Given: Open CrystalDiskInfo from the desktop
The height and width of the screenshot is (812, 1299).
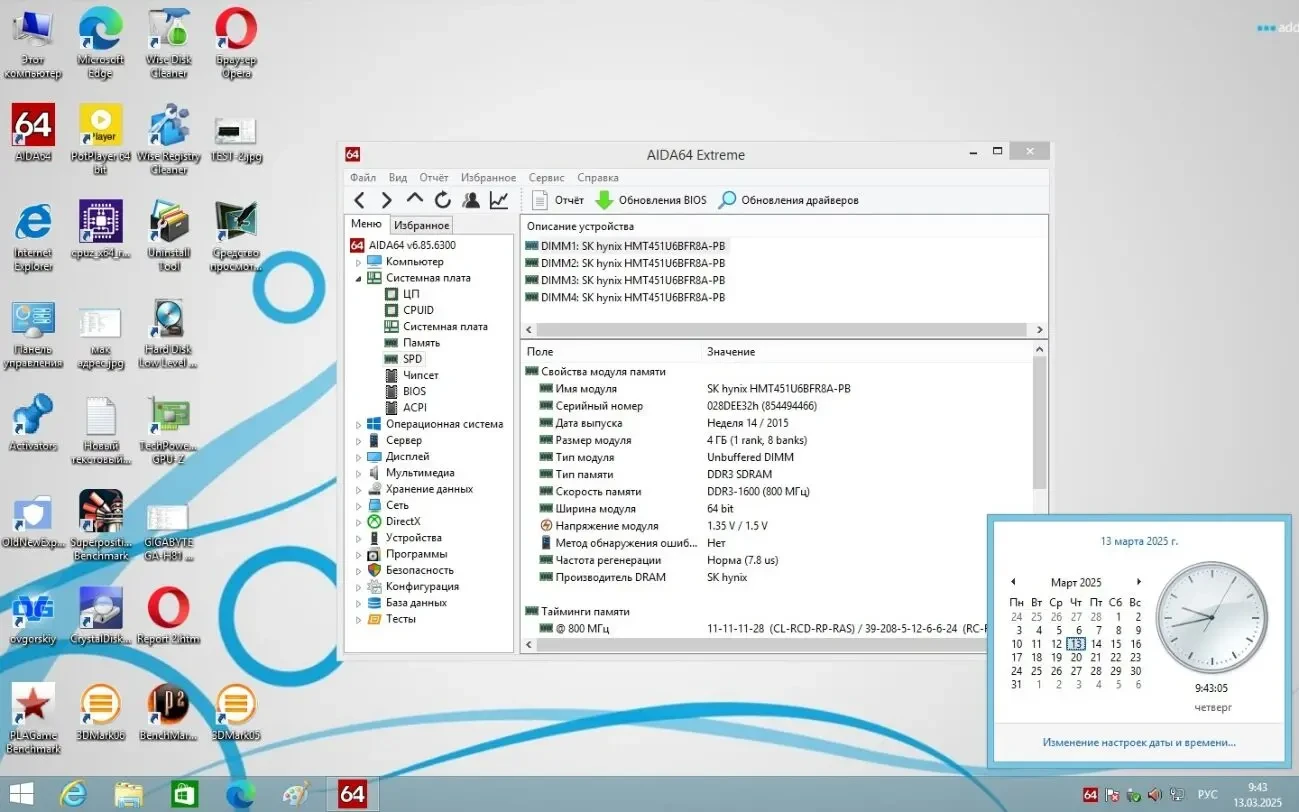Looking at the screenshot, I should tap(100, 610).
